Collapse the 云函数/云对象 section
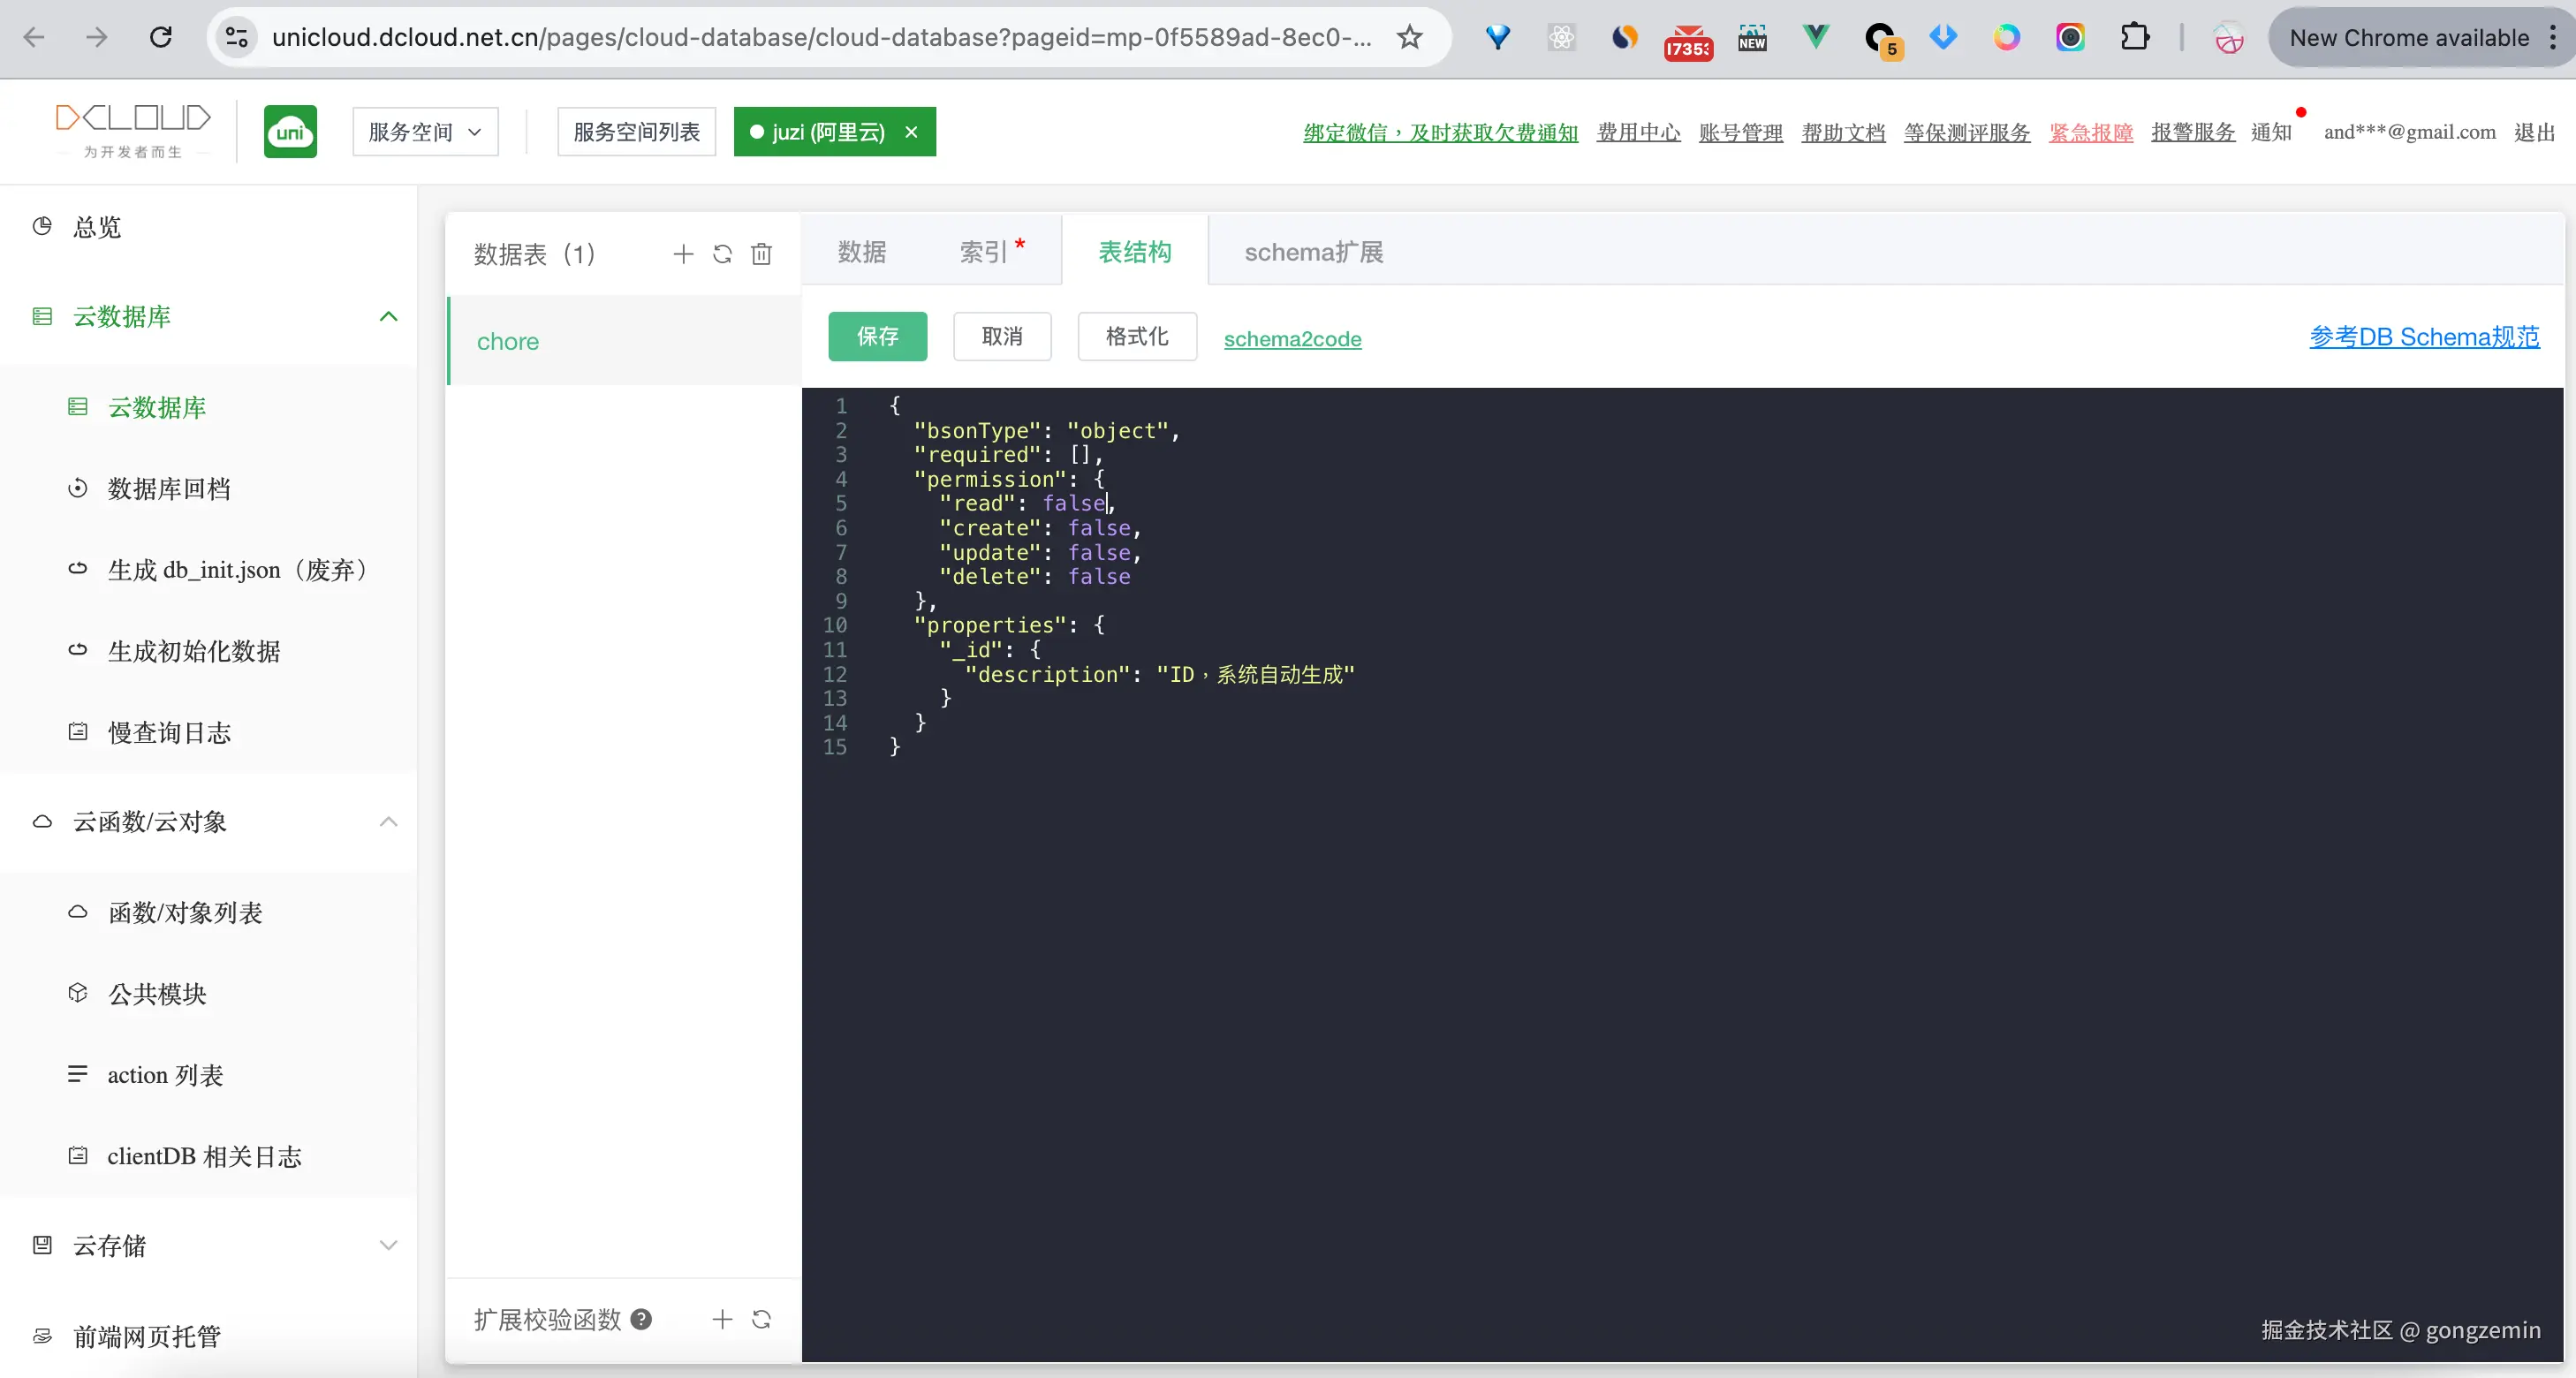This screenshot has width=2576, height=1378. pos(388,822)
